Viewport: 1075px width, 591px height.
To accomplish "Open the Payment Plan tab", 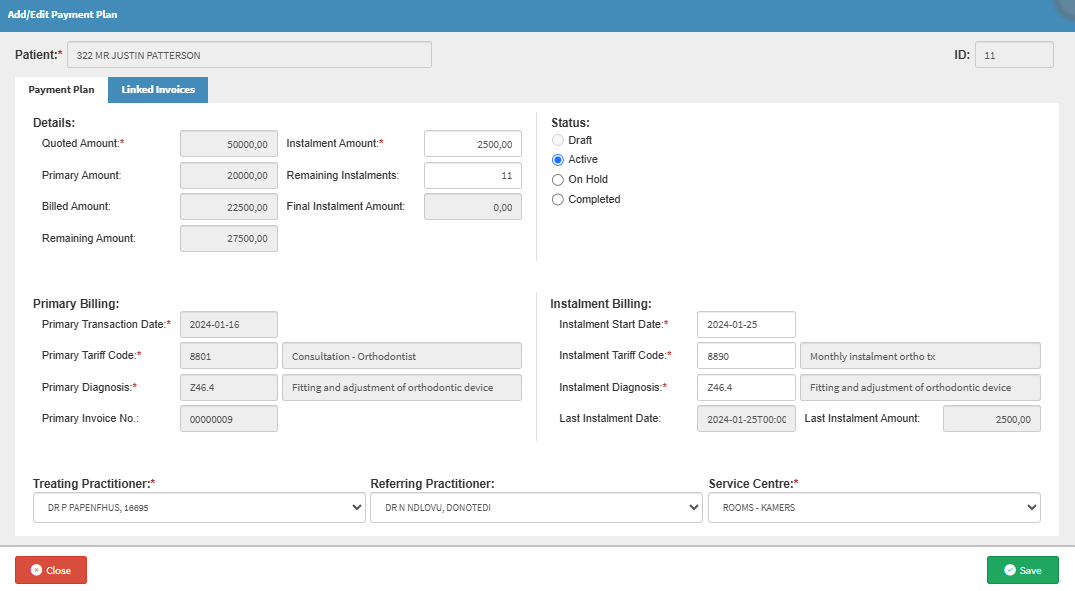I will (61, 90).
